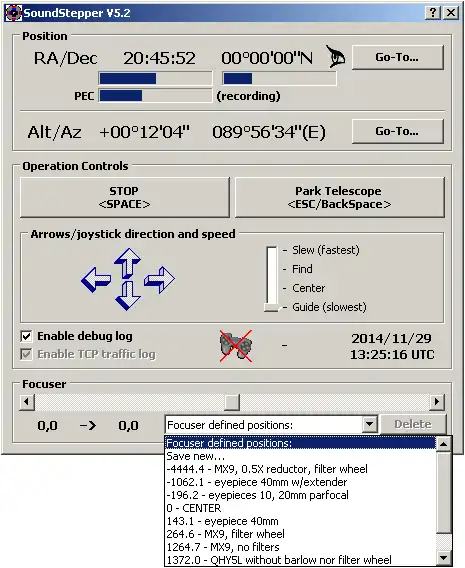The width and height of the screenshot is (465, 568).
Task: Select 264.6 MX9, filter wheel position
Action: [301, 534]
